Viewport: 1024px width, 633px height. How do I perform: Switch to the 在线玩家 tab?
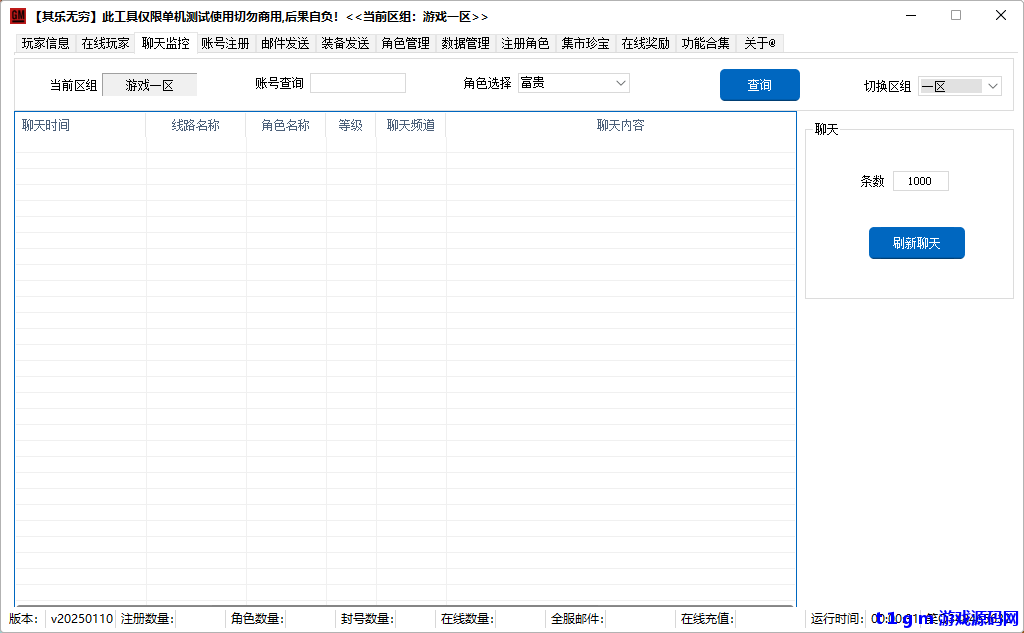[105, 44]
